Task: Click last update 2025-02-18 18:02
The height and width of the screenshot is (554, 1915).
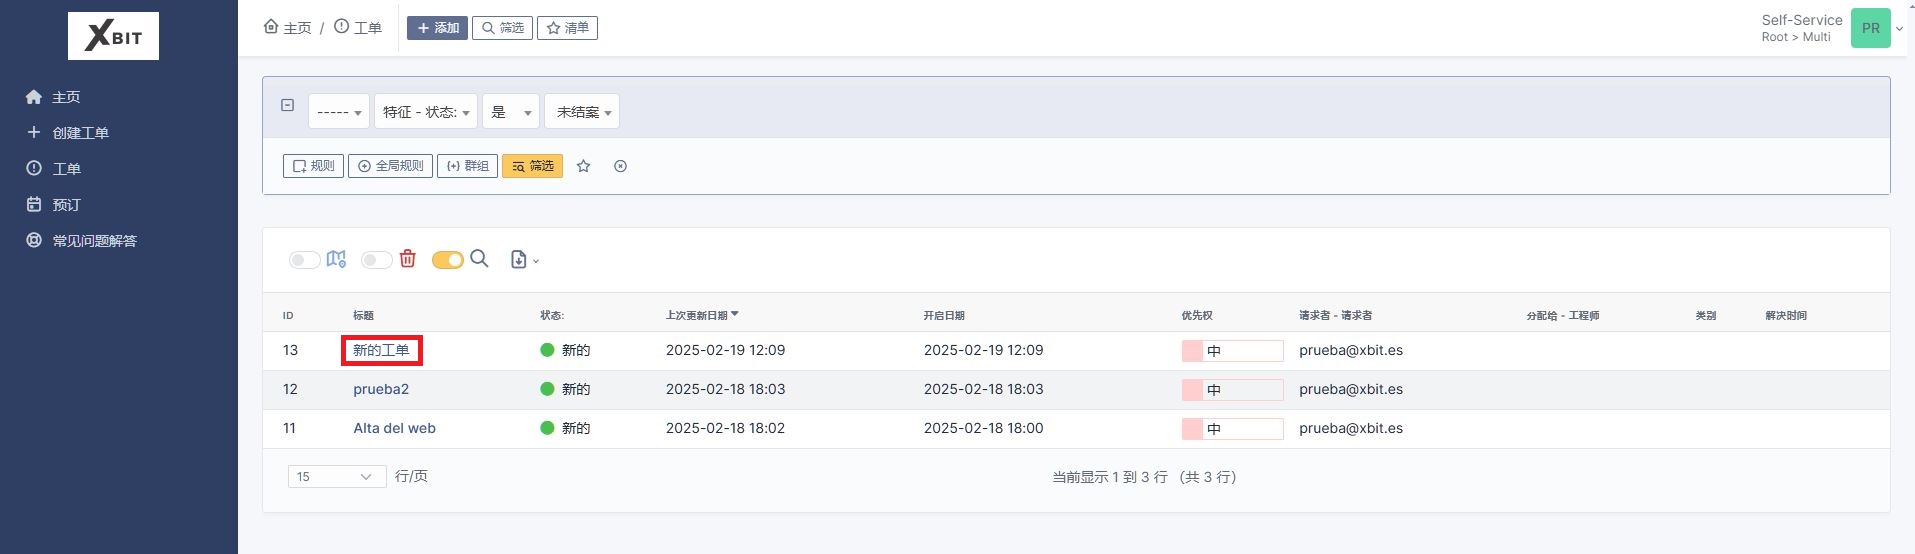Action: (725, 429)
